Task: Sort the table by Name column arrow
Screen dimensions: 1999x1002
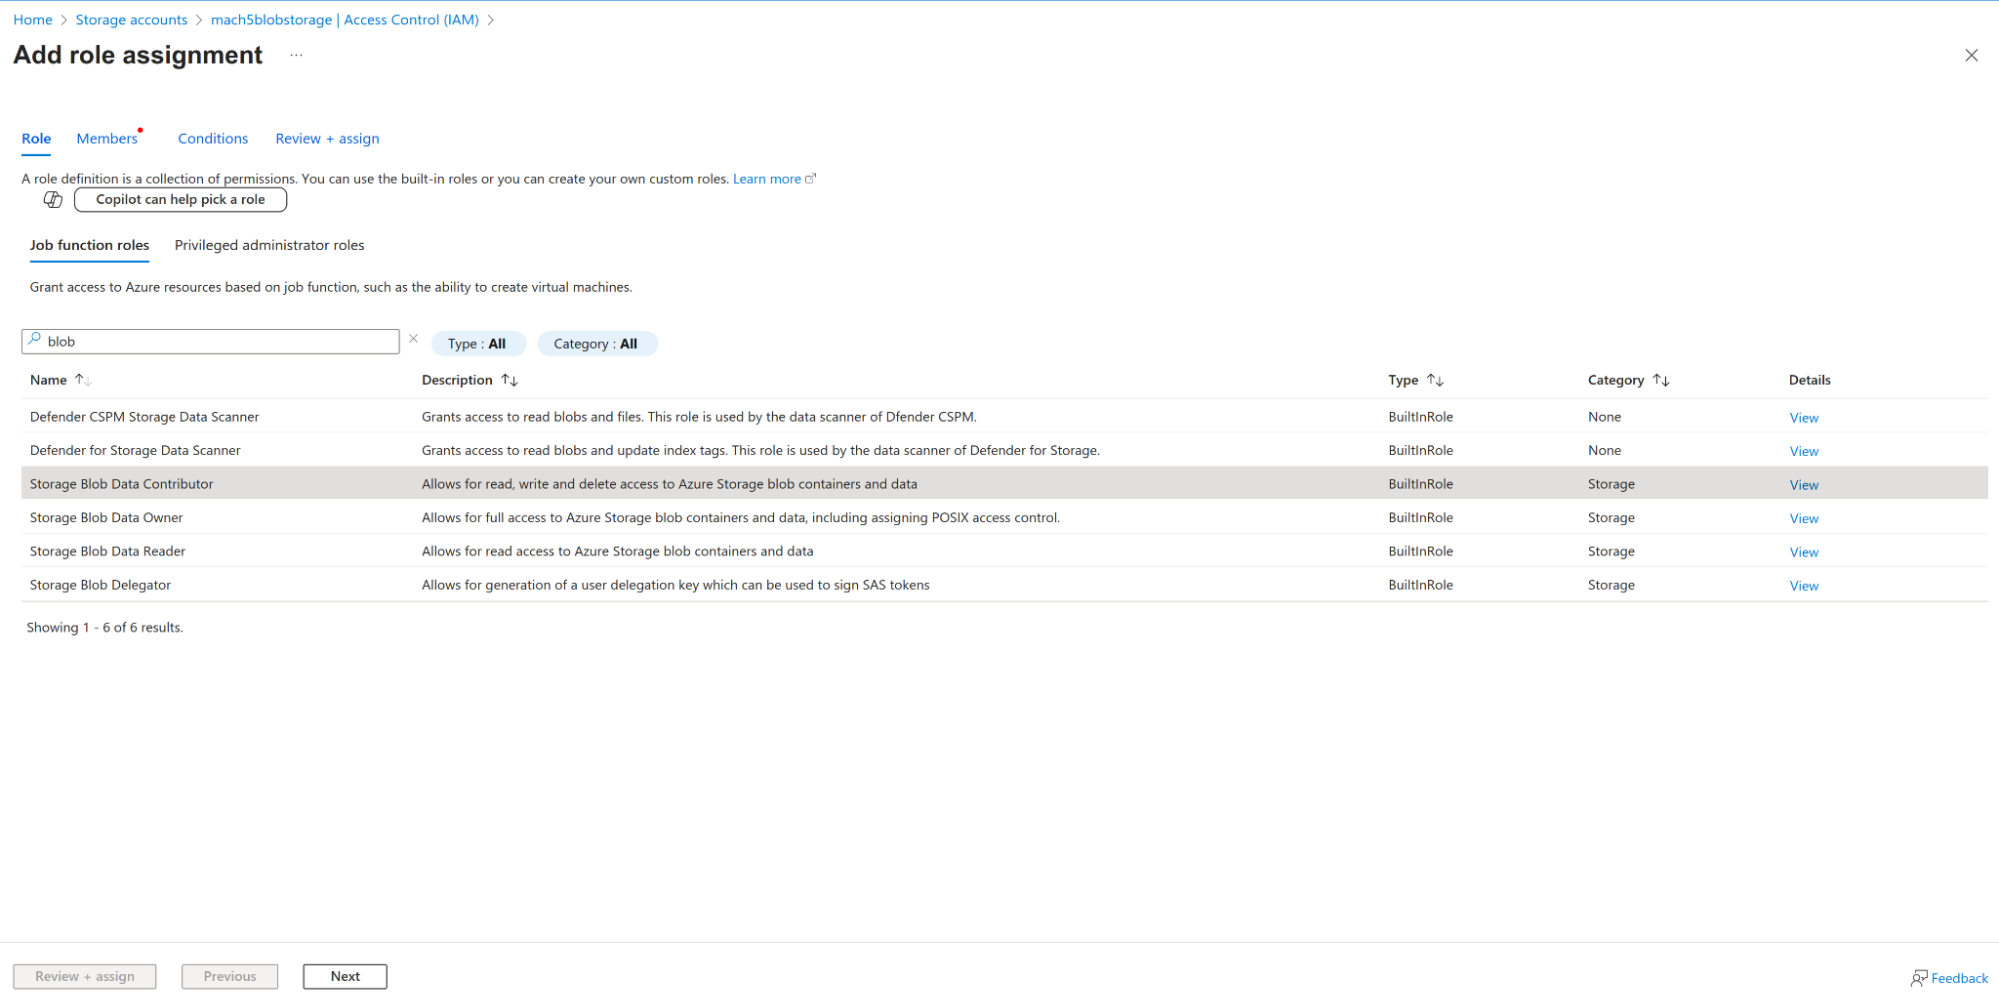Action: [x=82, y=380]
